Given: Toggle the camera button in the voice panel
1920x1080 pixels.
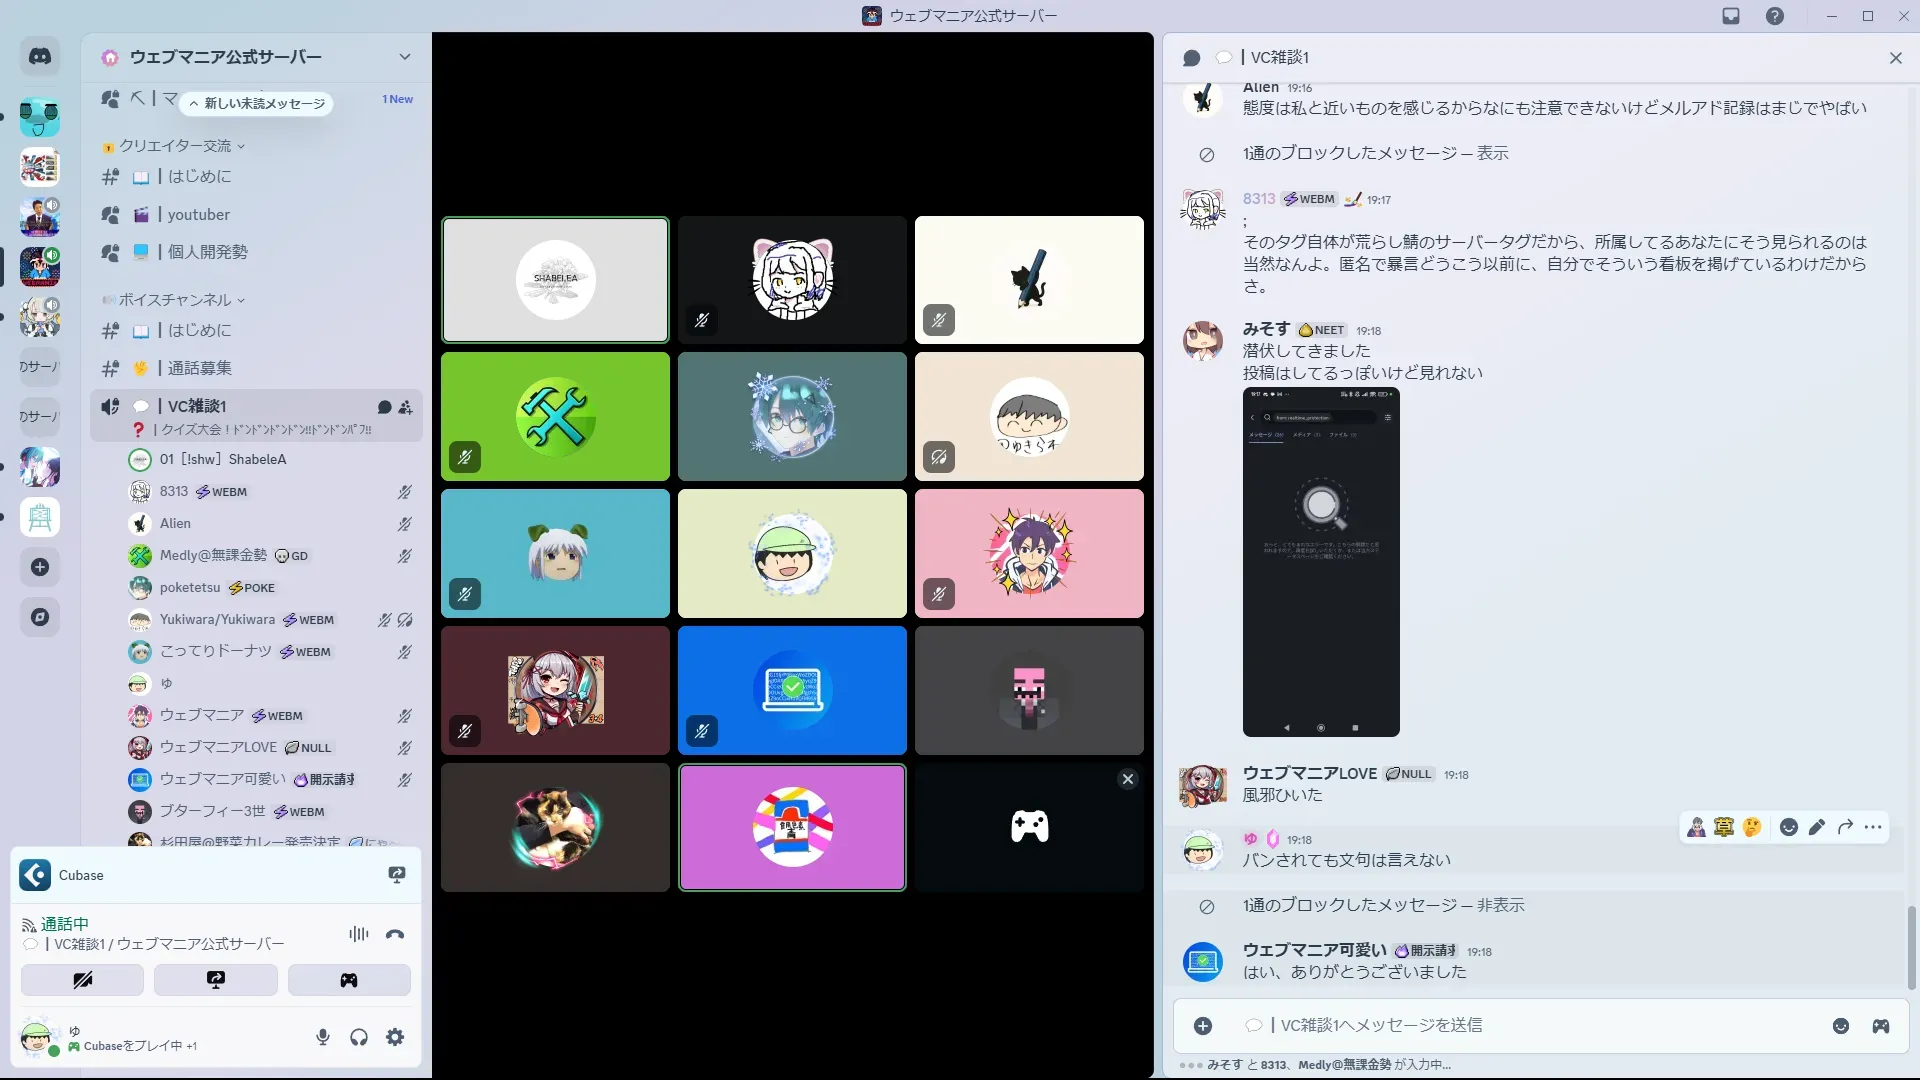Looking at the screenshot, I should pos(83,980).
